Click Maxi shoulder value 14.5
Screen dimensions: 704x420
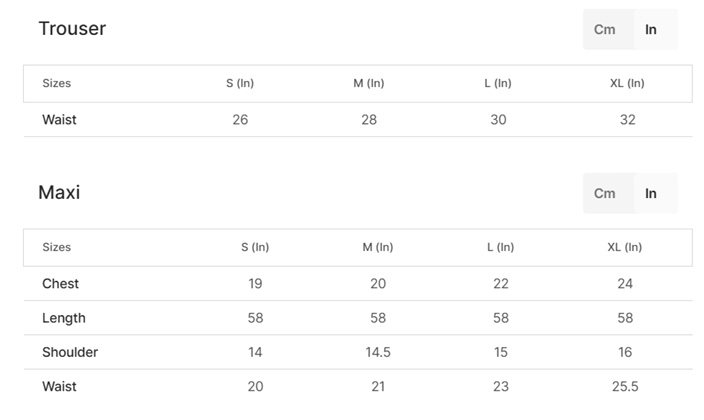378,352
